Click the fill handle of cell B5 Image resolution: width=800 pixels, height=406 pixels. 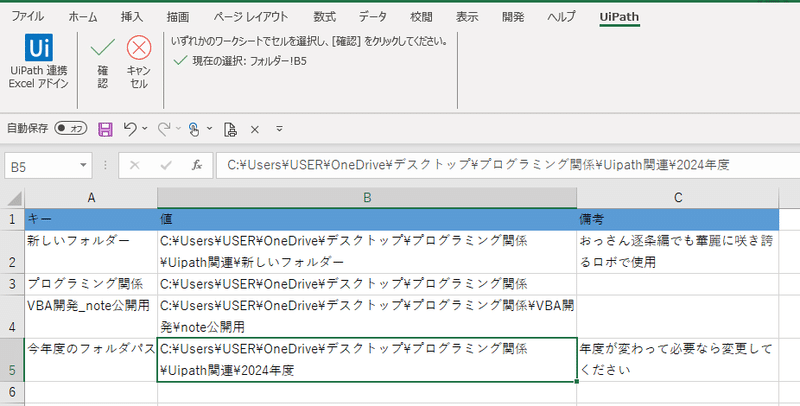click(577, 381)
